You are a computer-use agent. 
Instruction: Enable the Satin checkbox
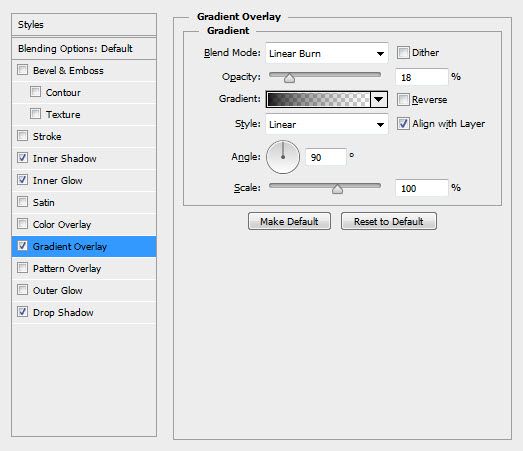tap(22, 202)
